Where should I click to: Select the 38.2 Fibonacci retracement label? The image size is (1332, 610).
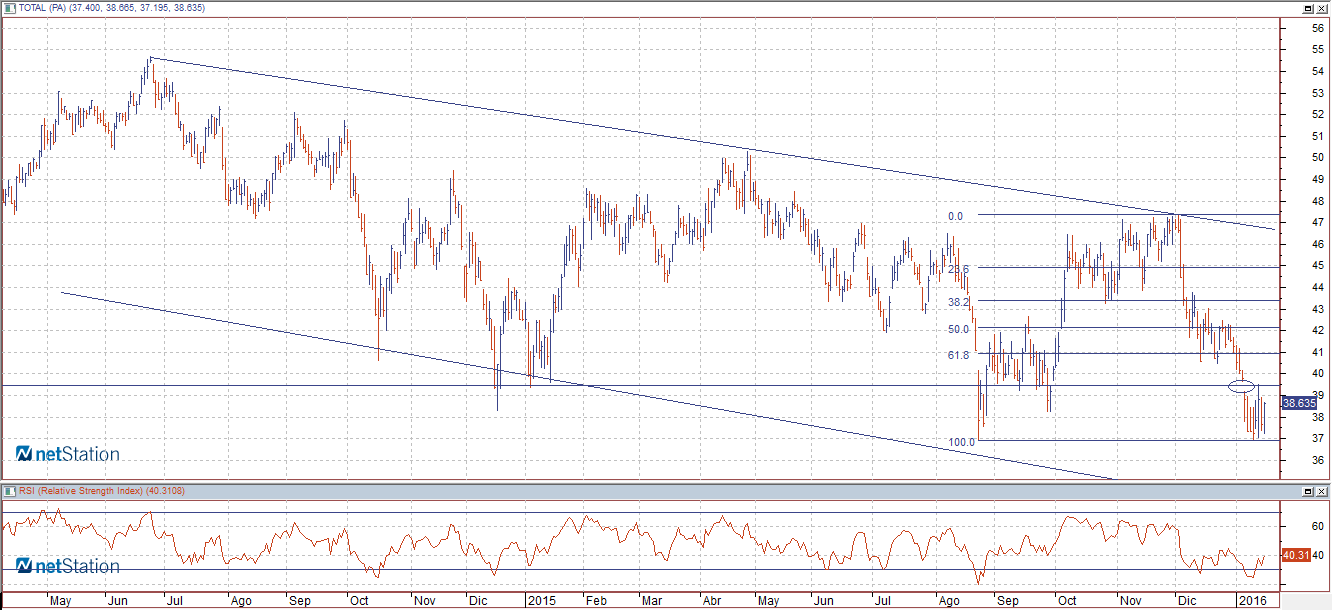[958, 302]
